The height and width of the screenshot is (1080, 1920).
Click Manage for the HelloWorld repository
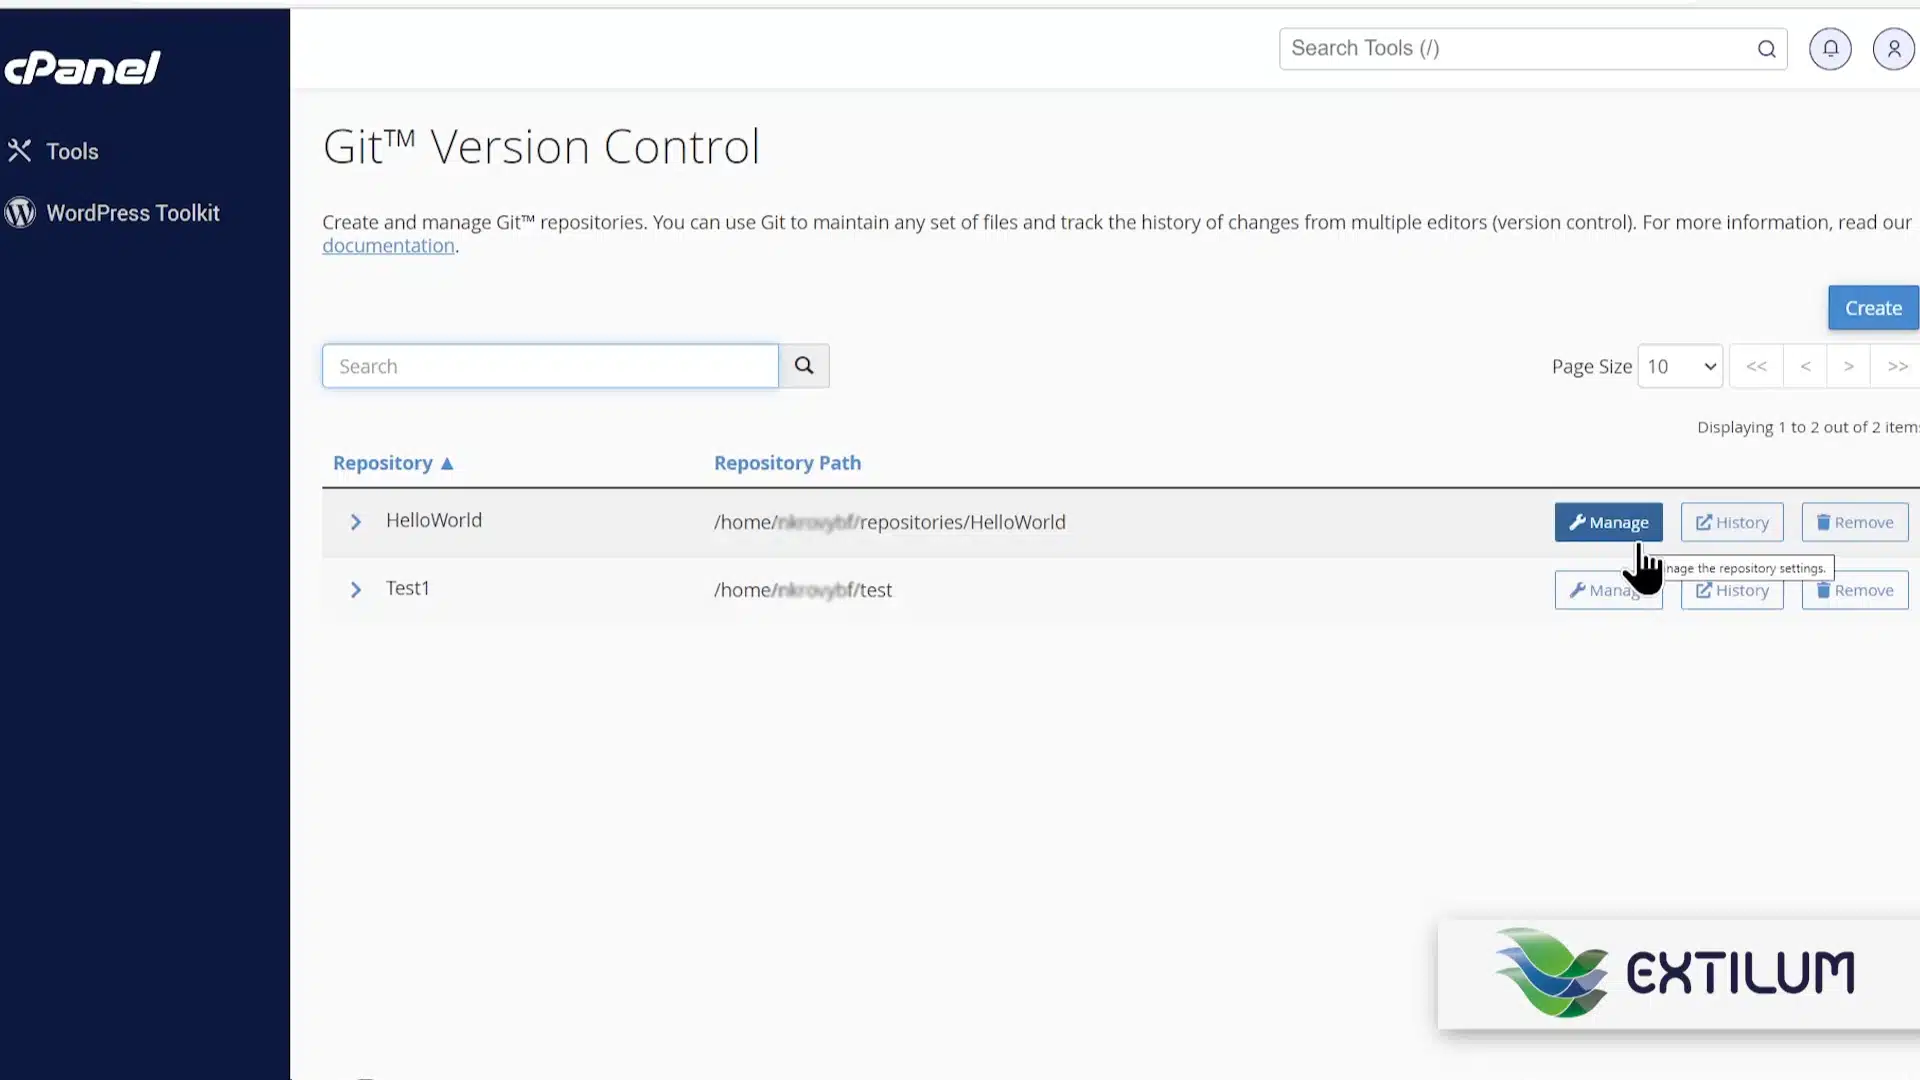coord(1608,522)
